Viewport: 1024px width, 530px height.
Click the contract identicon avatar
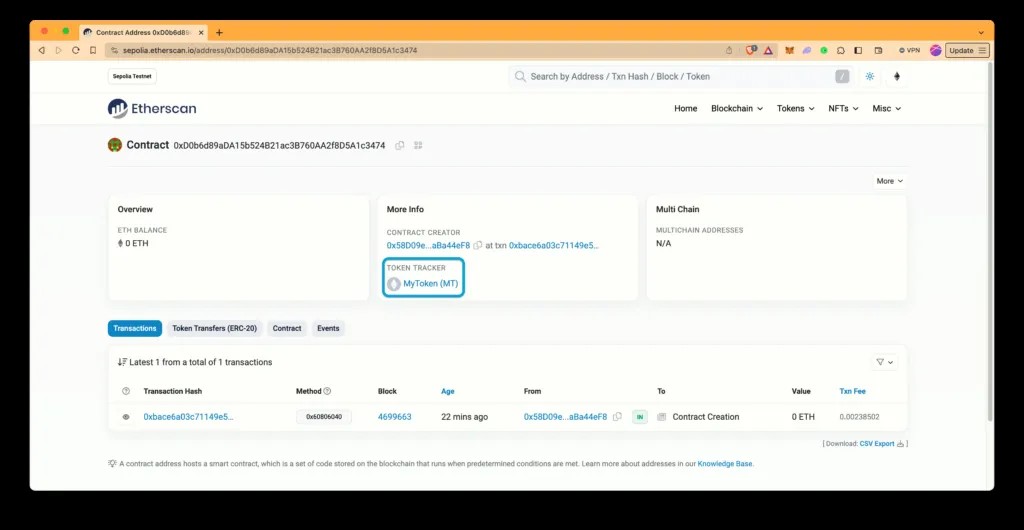click(115, 145)
